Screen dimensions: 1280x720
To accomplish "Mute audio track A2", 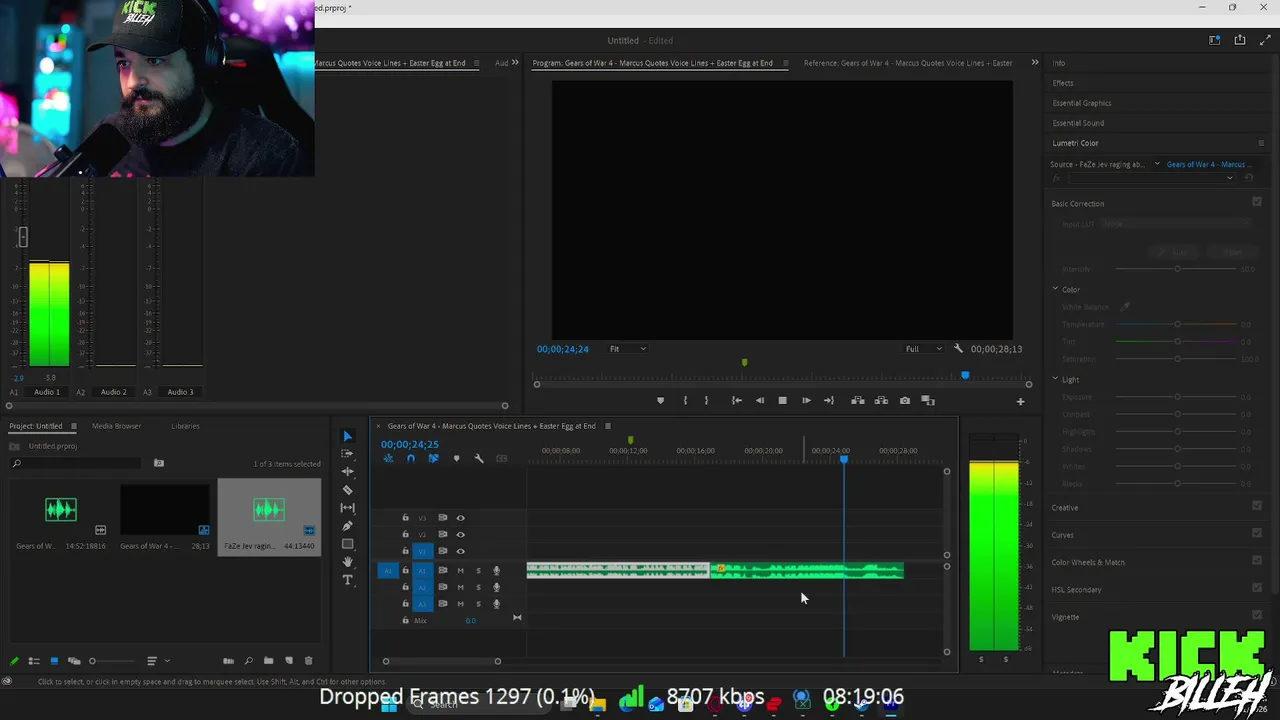I will (460, 587).
